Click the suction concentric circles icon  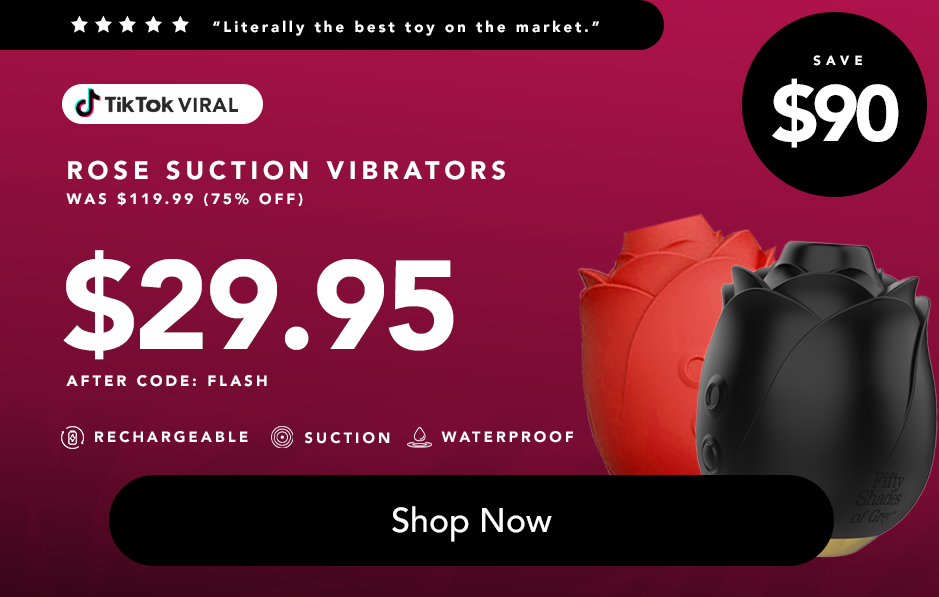[282, 437]
